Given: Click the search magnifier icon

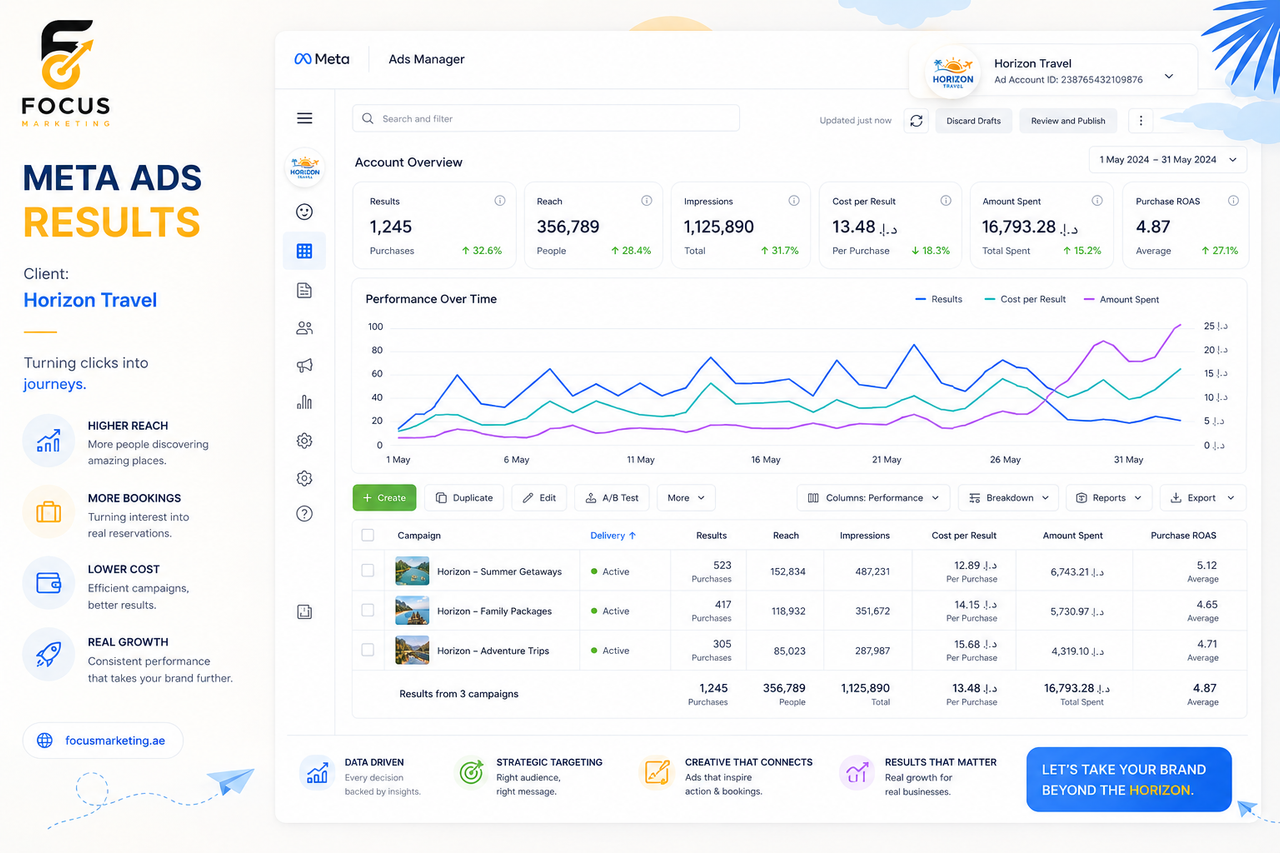Looking at the screenshot, I should (x=369, y=118).
